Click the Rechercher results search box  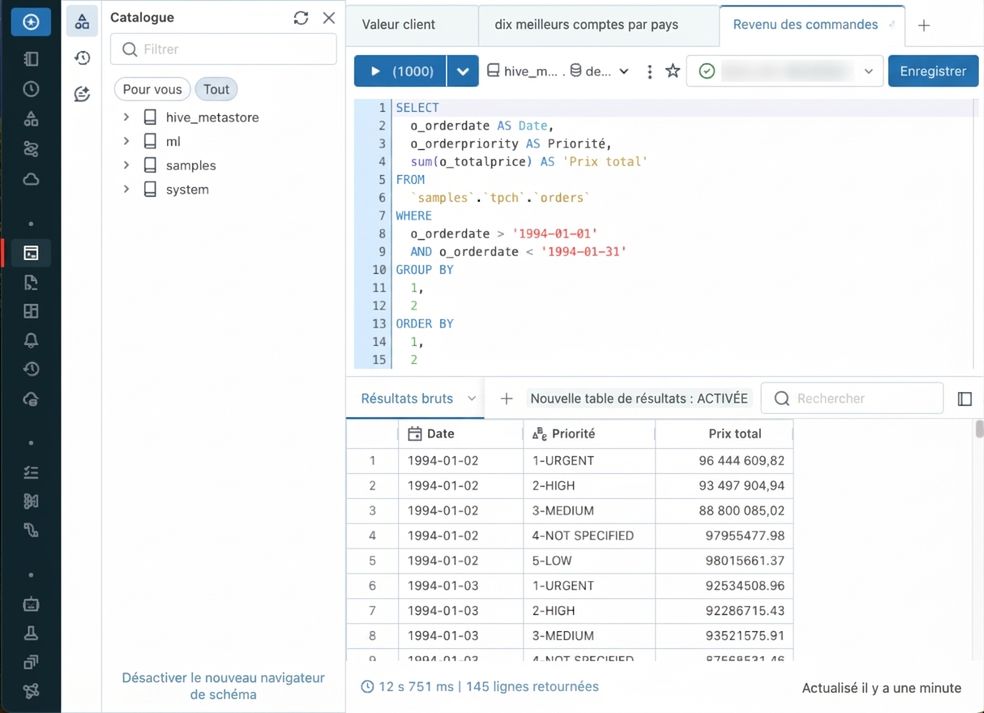[852, 399]
